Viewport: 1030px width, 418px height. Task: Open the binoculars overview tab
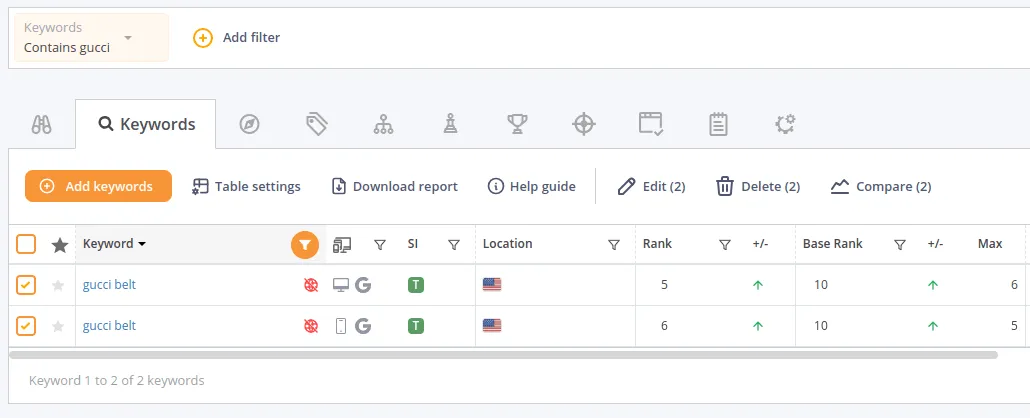[x=41, y=125]
